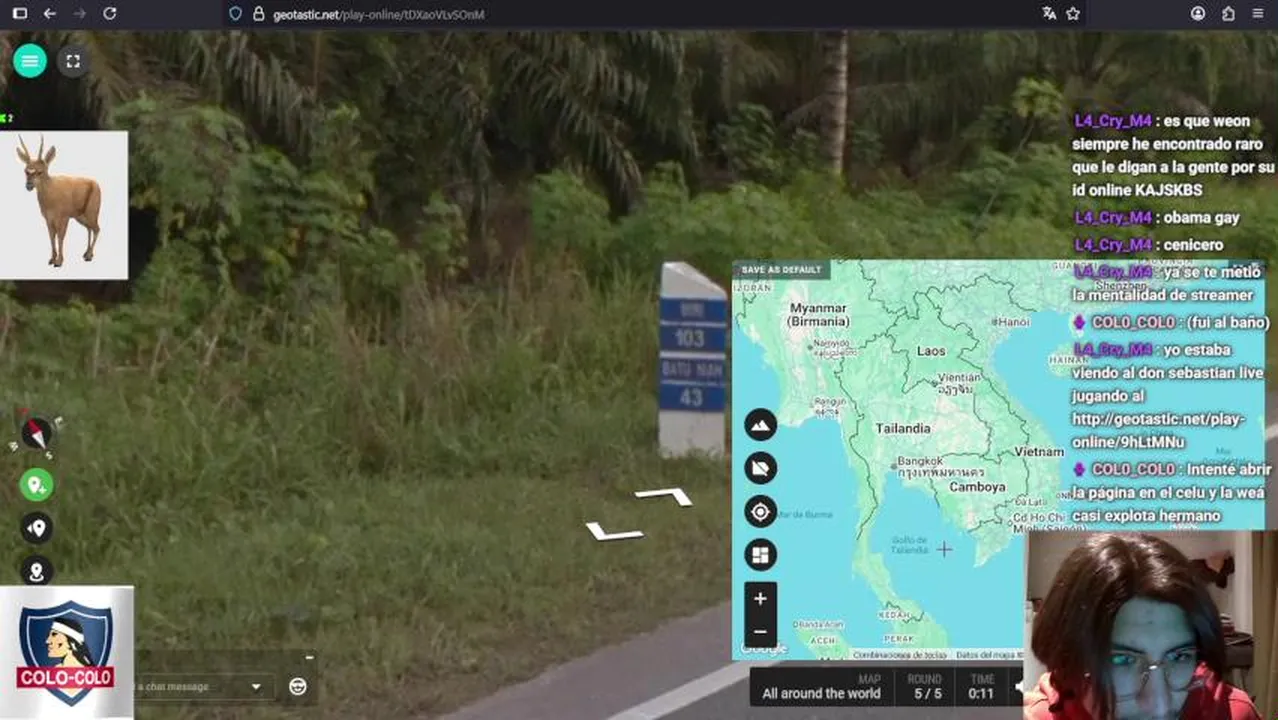Screen dimensions: 1278x720
Task: Click the Colo-Colo badge image
Action: click(x=66, y=652)
